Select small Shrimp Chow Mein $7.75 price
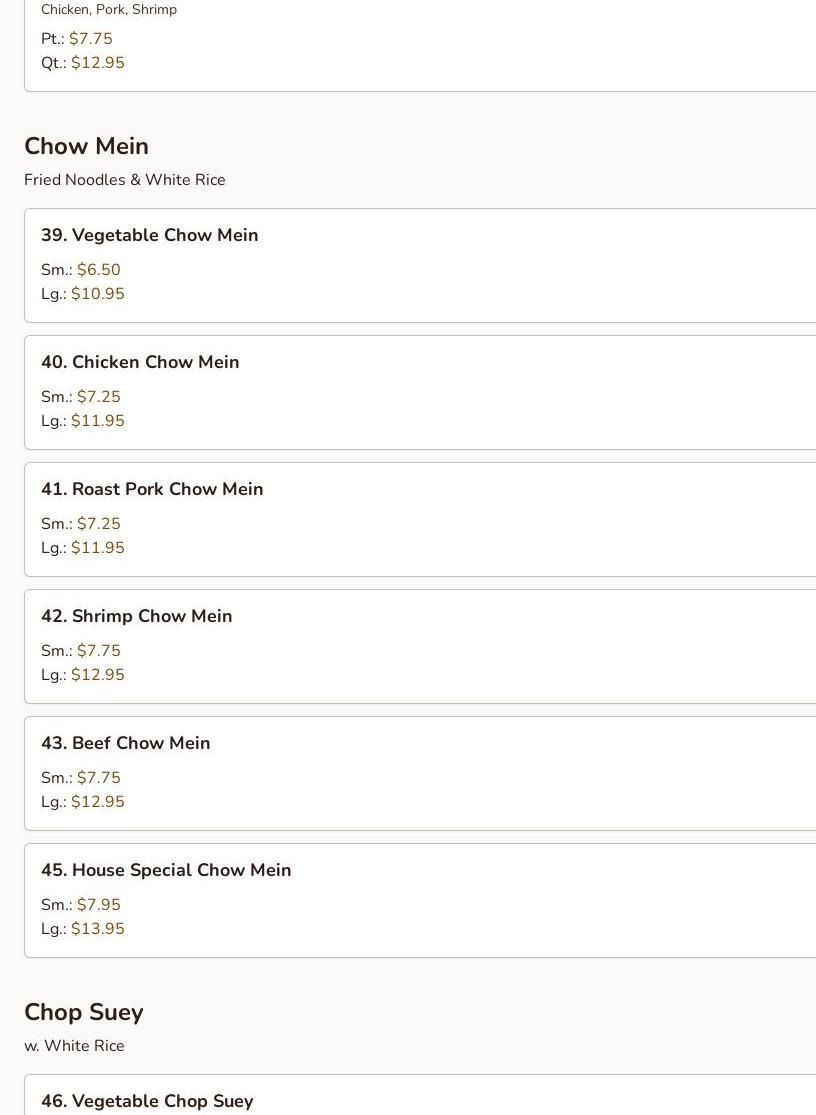Viewport: 816px width, 1115px height. [98, 651]
